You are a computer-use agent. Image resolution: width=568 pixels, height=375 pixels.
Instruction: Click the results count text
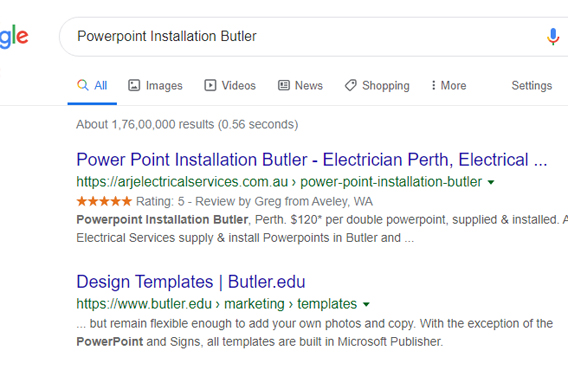[187, 125]
